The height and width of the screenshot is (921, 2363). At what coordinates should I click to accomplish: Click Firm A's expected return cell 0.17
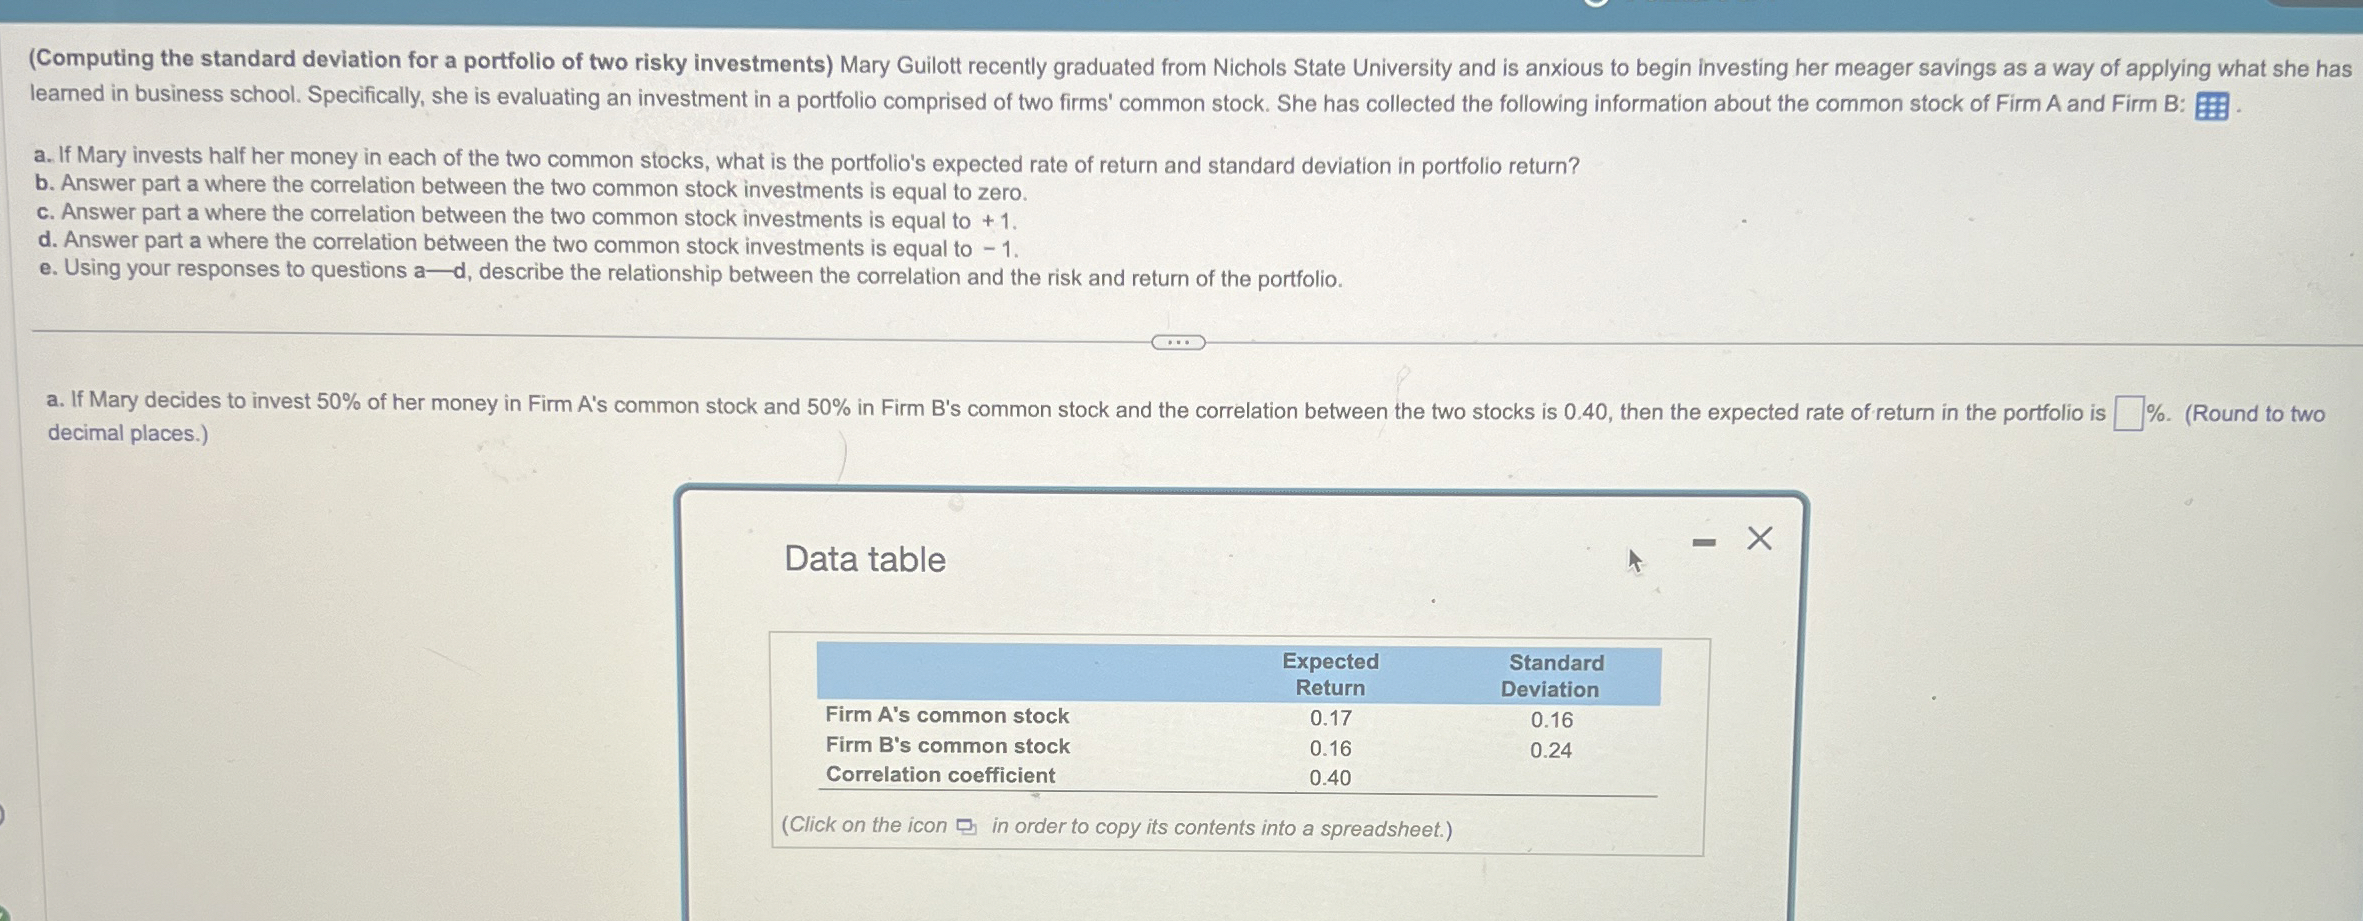[1330, 716]
